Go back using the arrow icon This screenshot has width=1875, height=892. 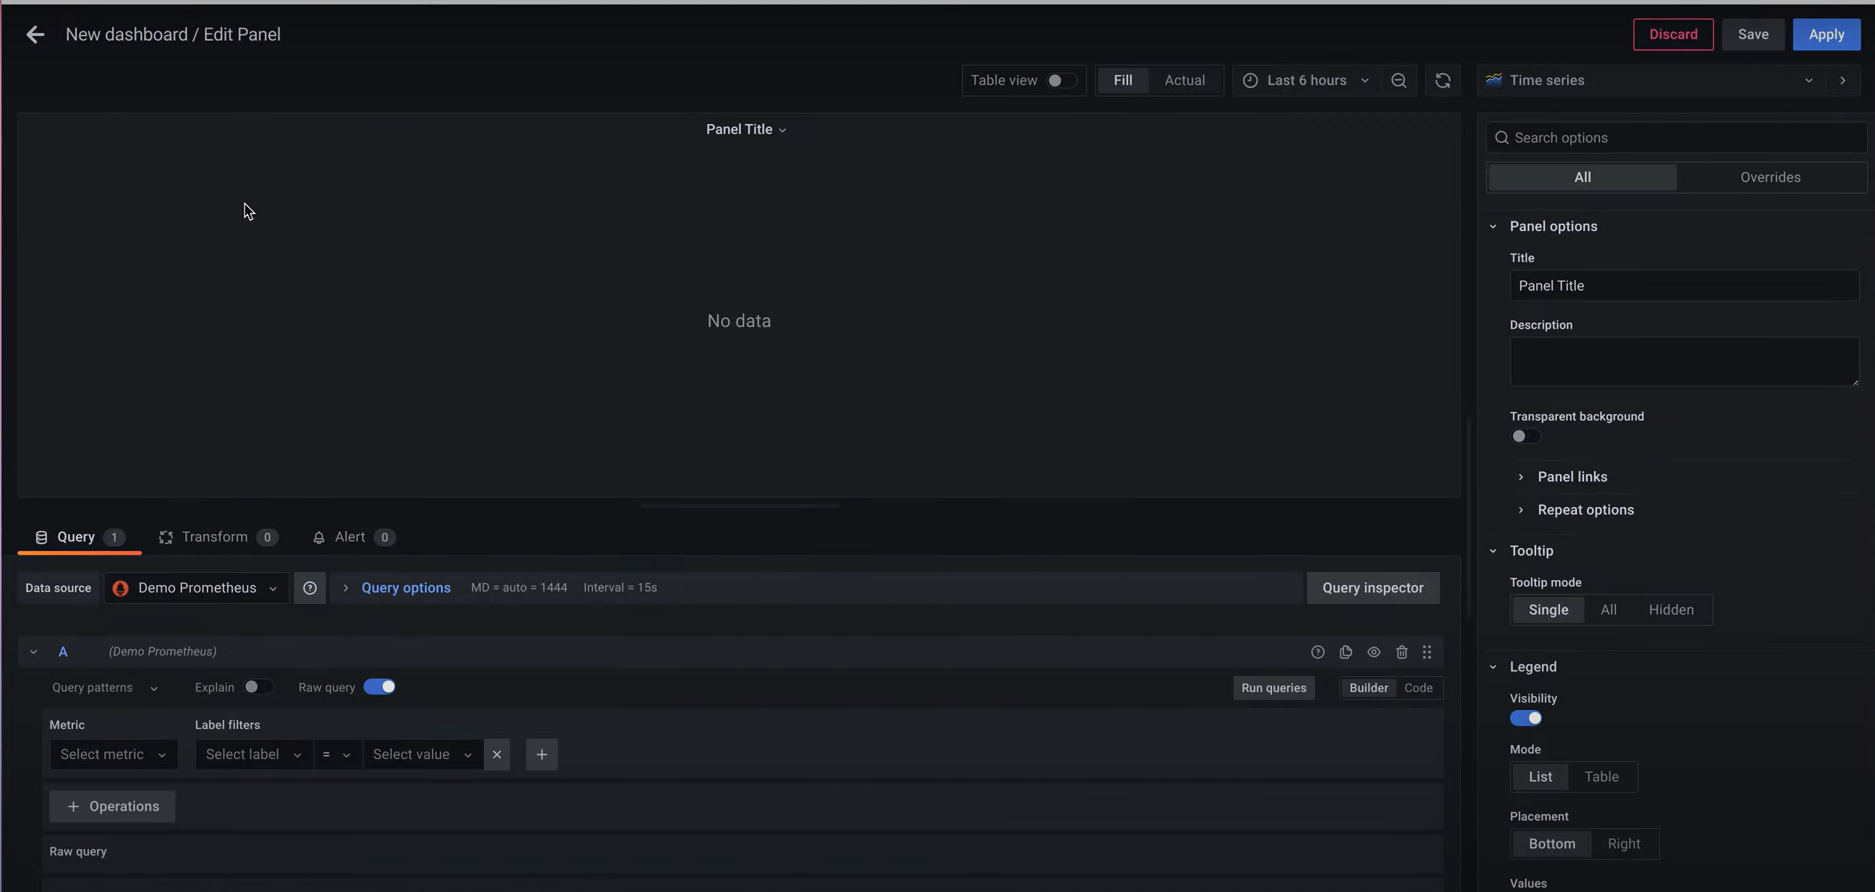coord(35,35)
